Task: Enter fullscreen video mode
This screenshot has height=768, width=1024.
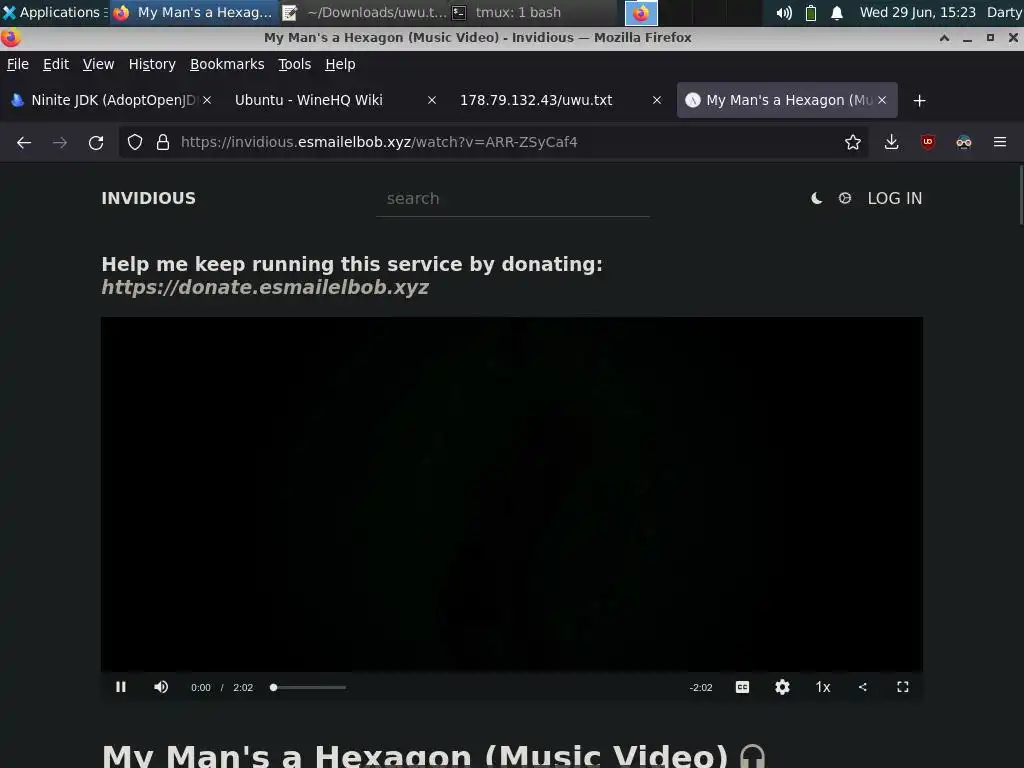Action: pyautogui.click(x=903, y=687)
